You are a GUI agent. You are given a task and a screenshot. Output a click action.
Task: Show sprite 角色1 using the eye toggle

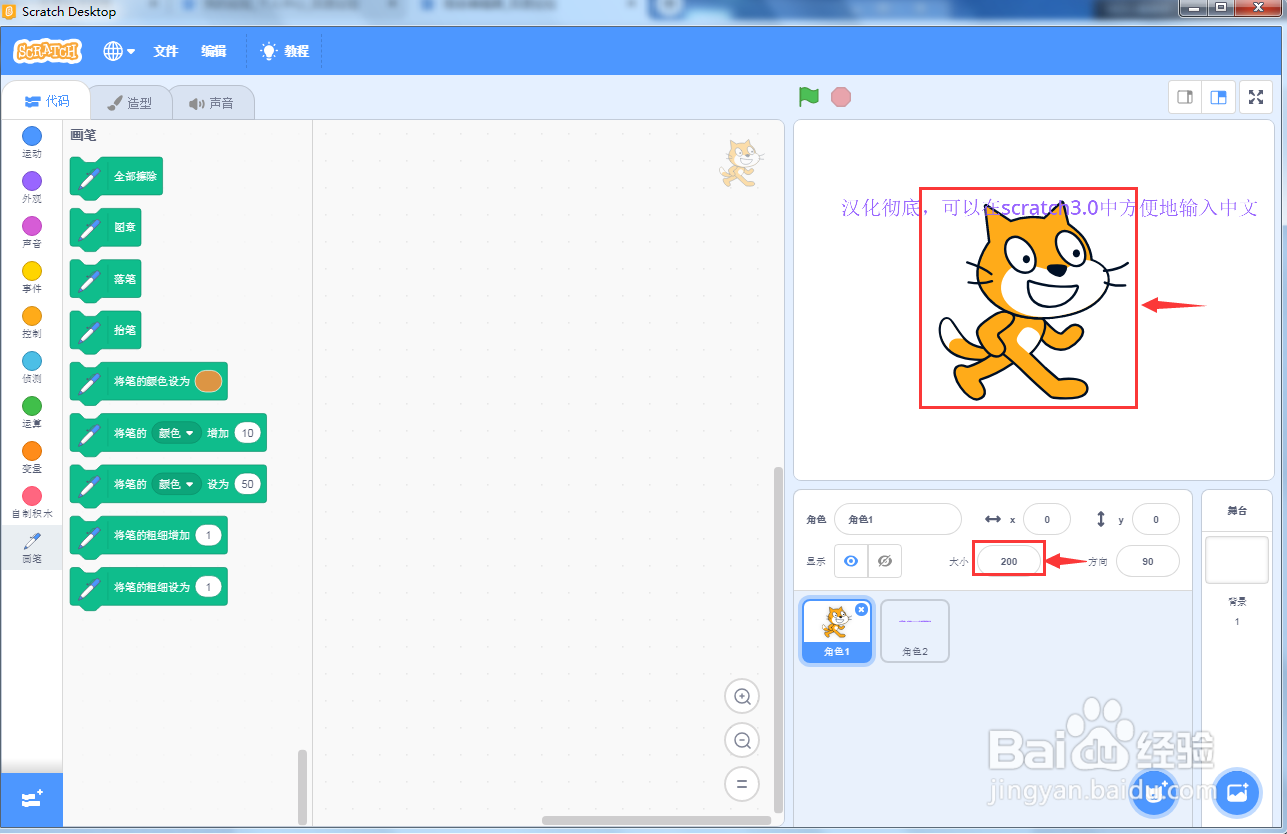click(x=851, y=561)
